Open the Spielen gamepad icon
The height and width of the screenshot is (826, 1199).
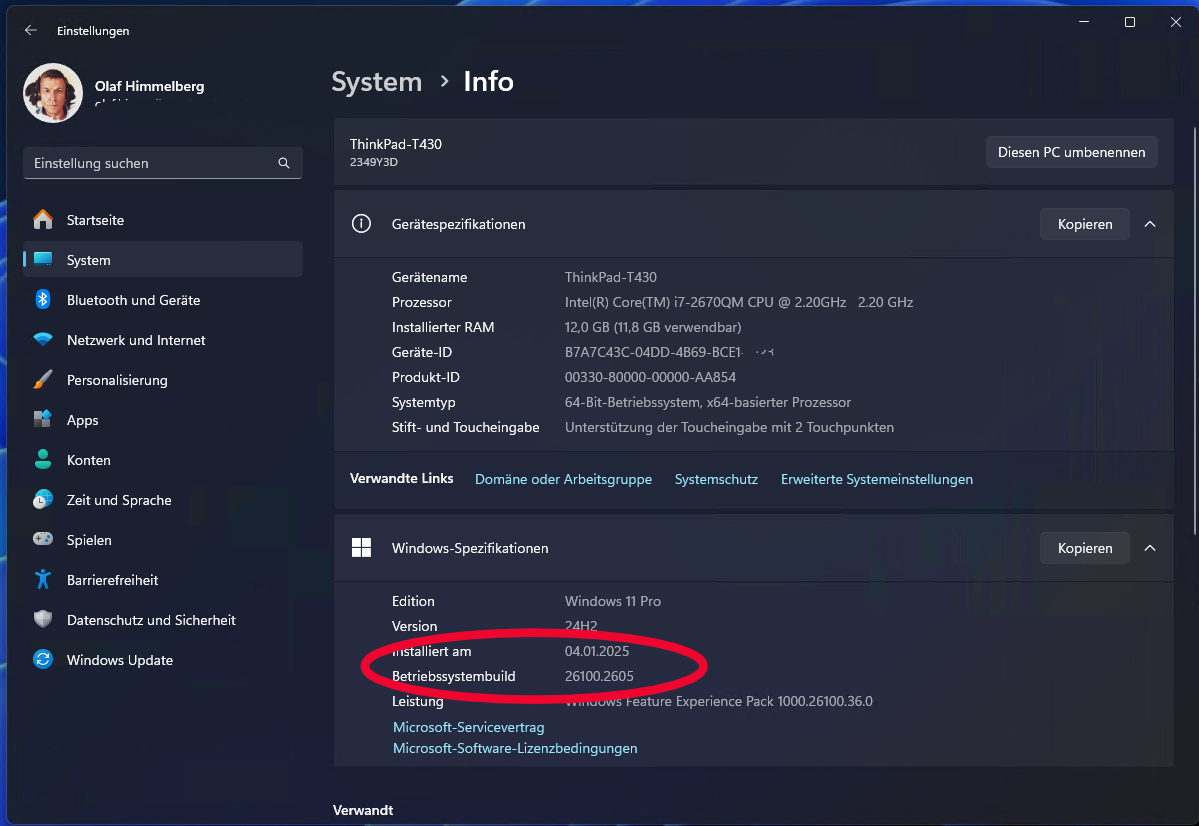(x=43, y=539)
